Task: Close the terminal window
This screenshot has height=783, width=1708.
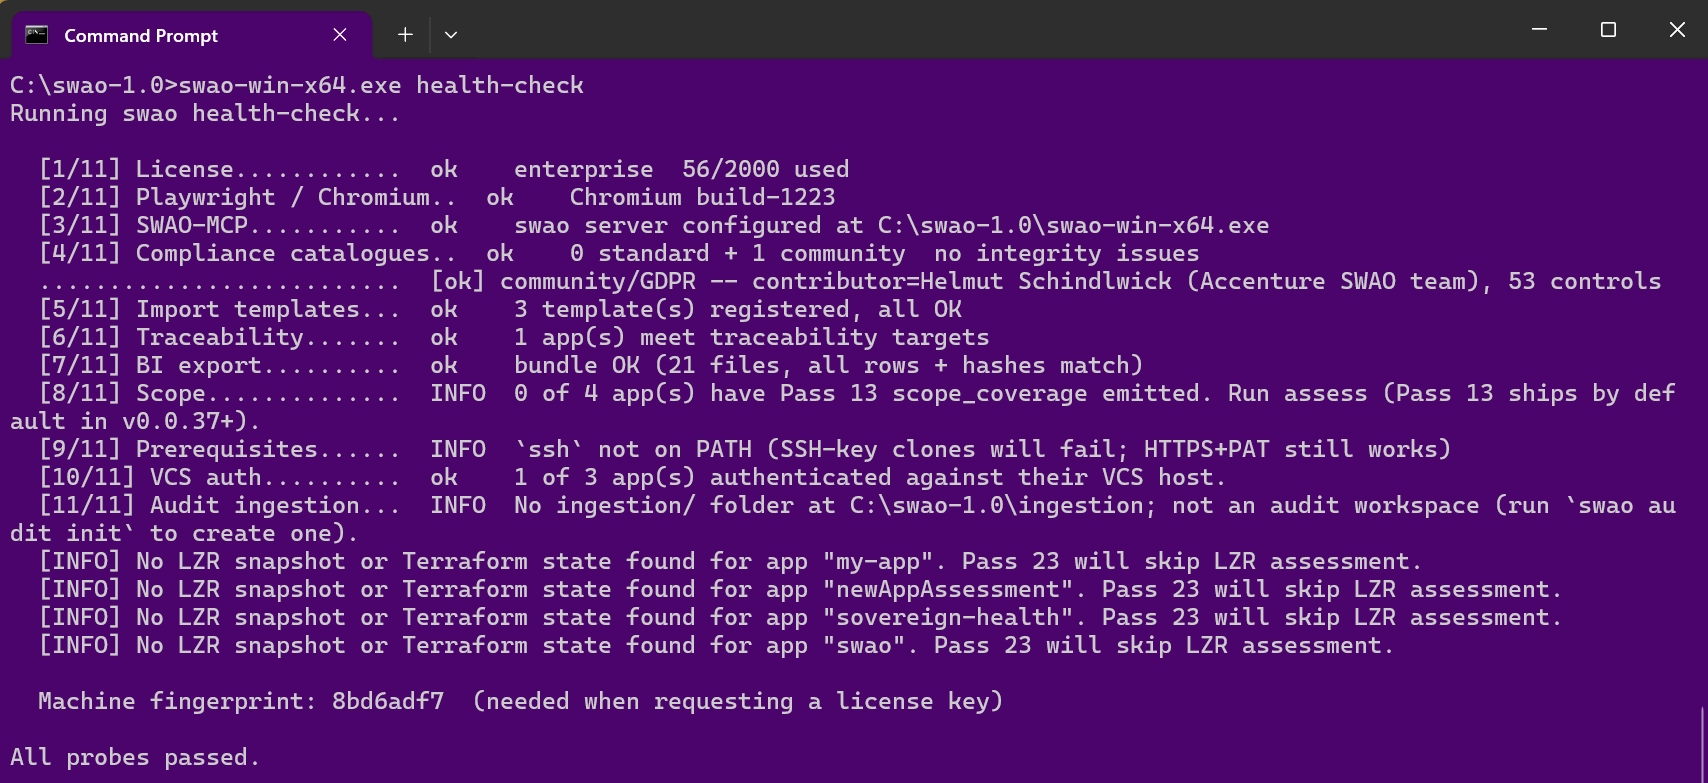Action: [1677, 30]
